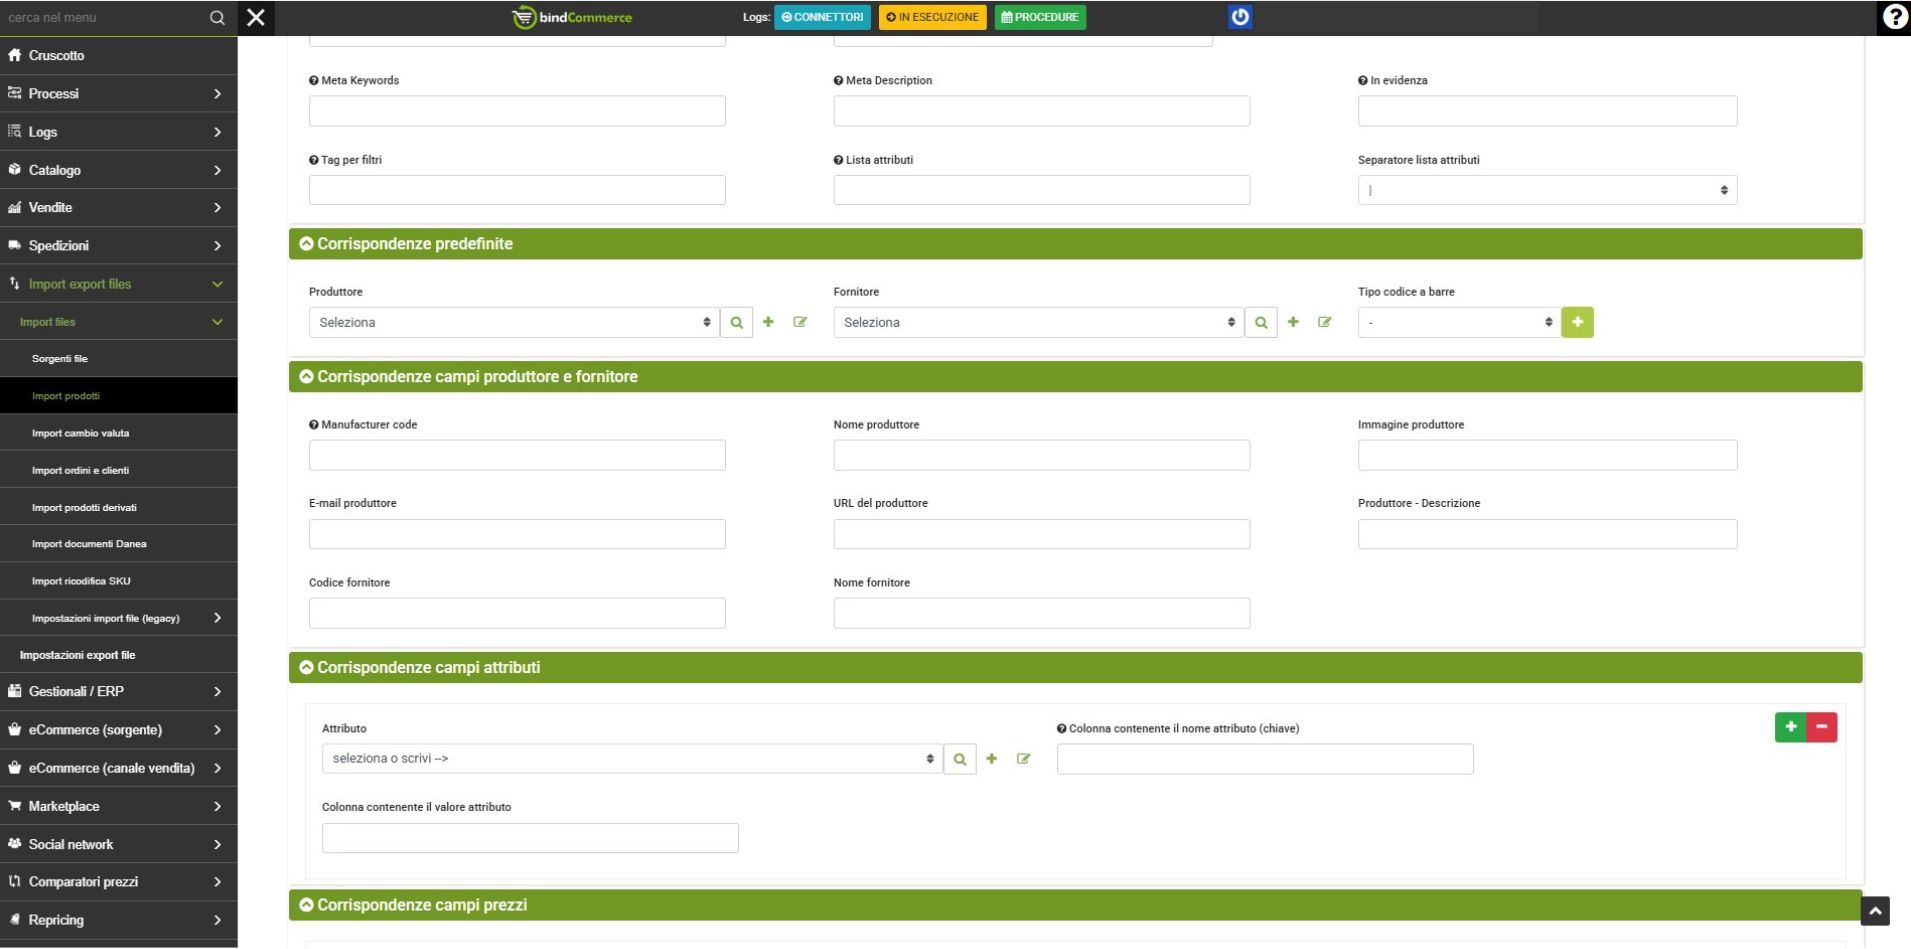Open Import ordini e clienti menu item
Screen dimensions: 1911x949
[80, 470]
